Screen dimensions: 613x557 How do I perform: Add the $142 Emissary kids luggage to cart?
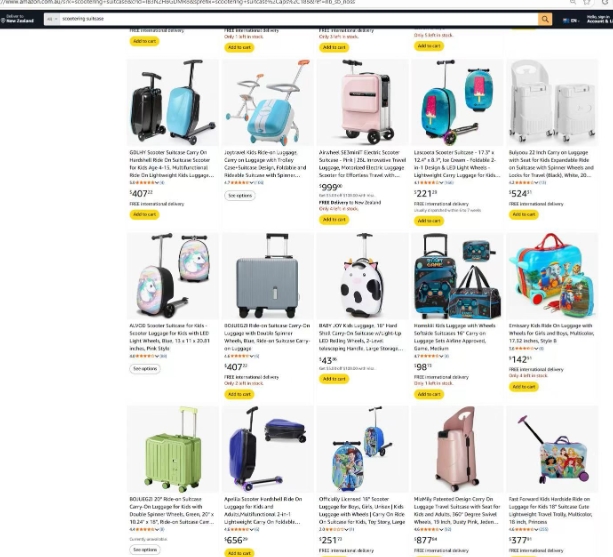coord(523,387)
